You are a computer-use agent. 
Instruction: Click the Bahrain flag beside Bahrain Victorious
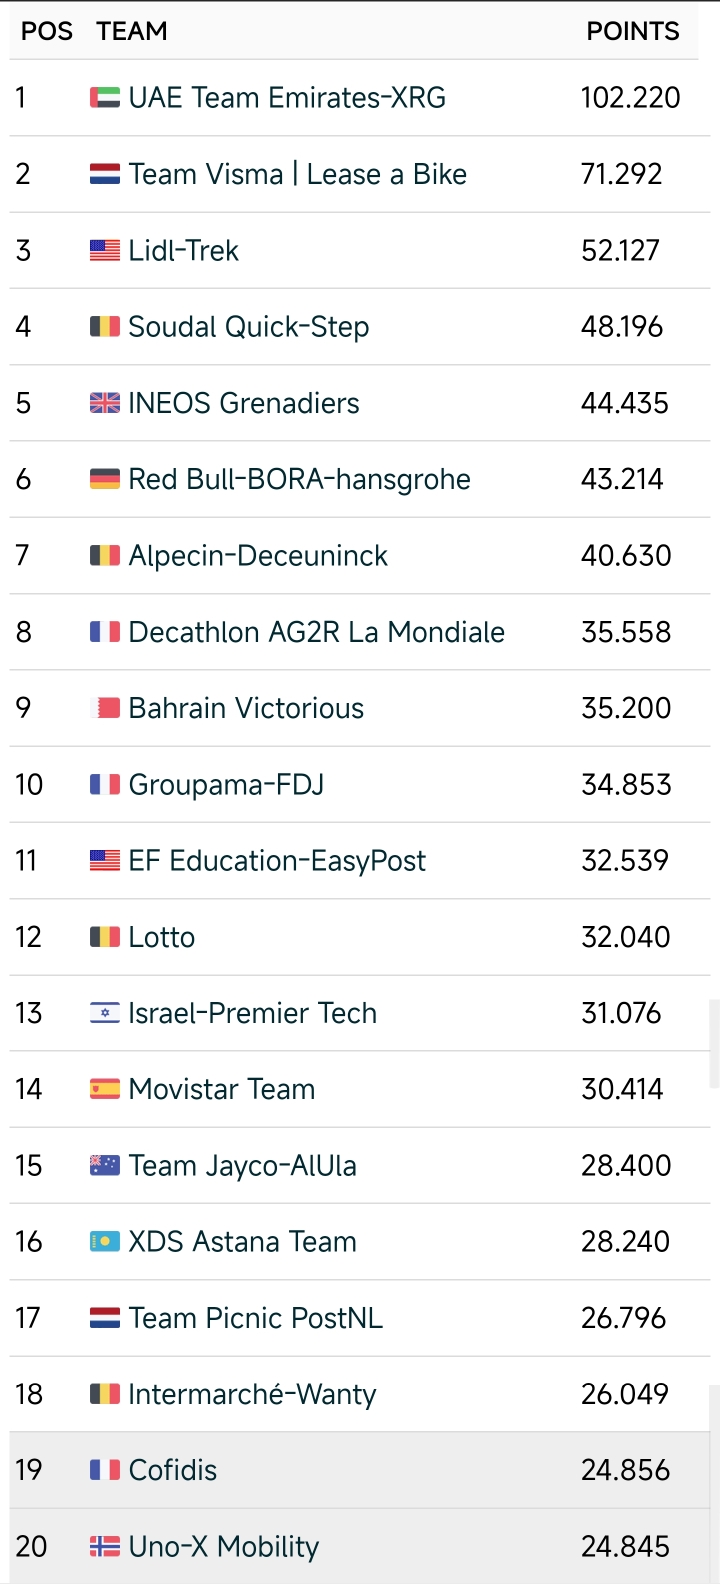105,708
